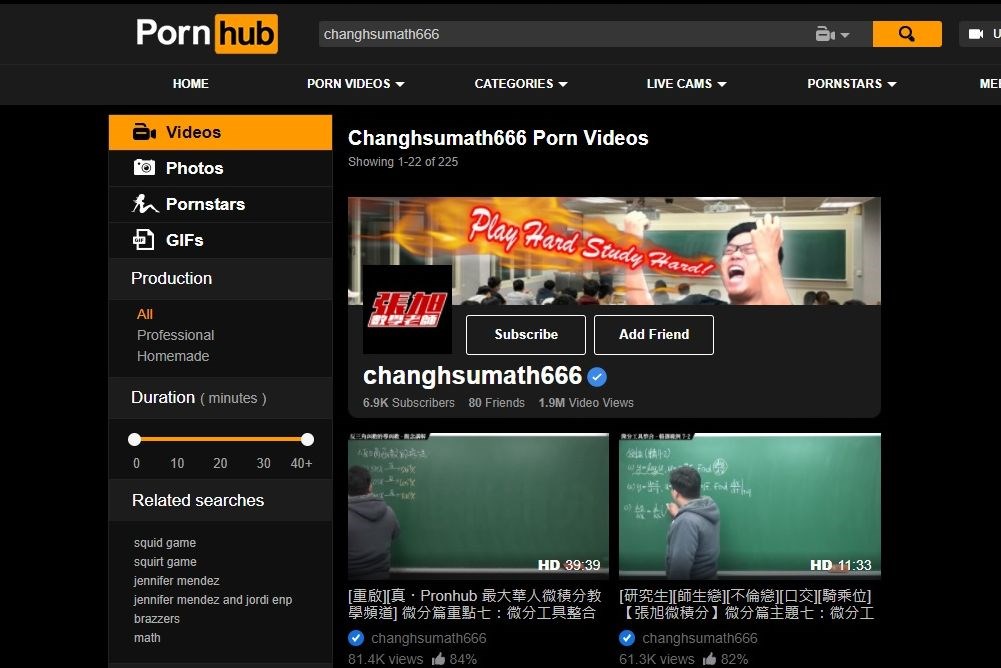The height and width of the screenshot is (668, 1001).
Task: Click the related search 'squirt game'
Action: (165, 562)
